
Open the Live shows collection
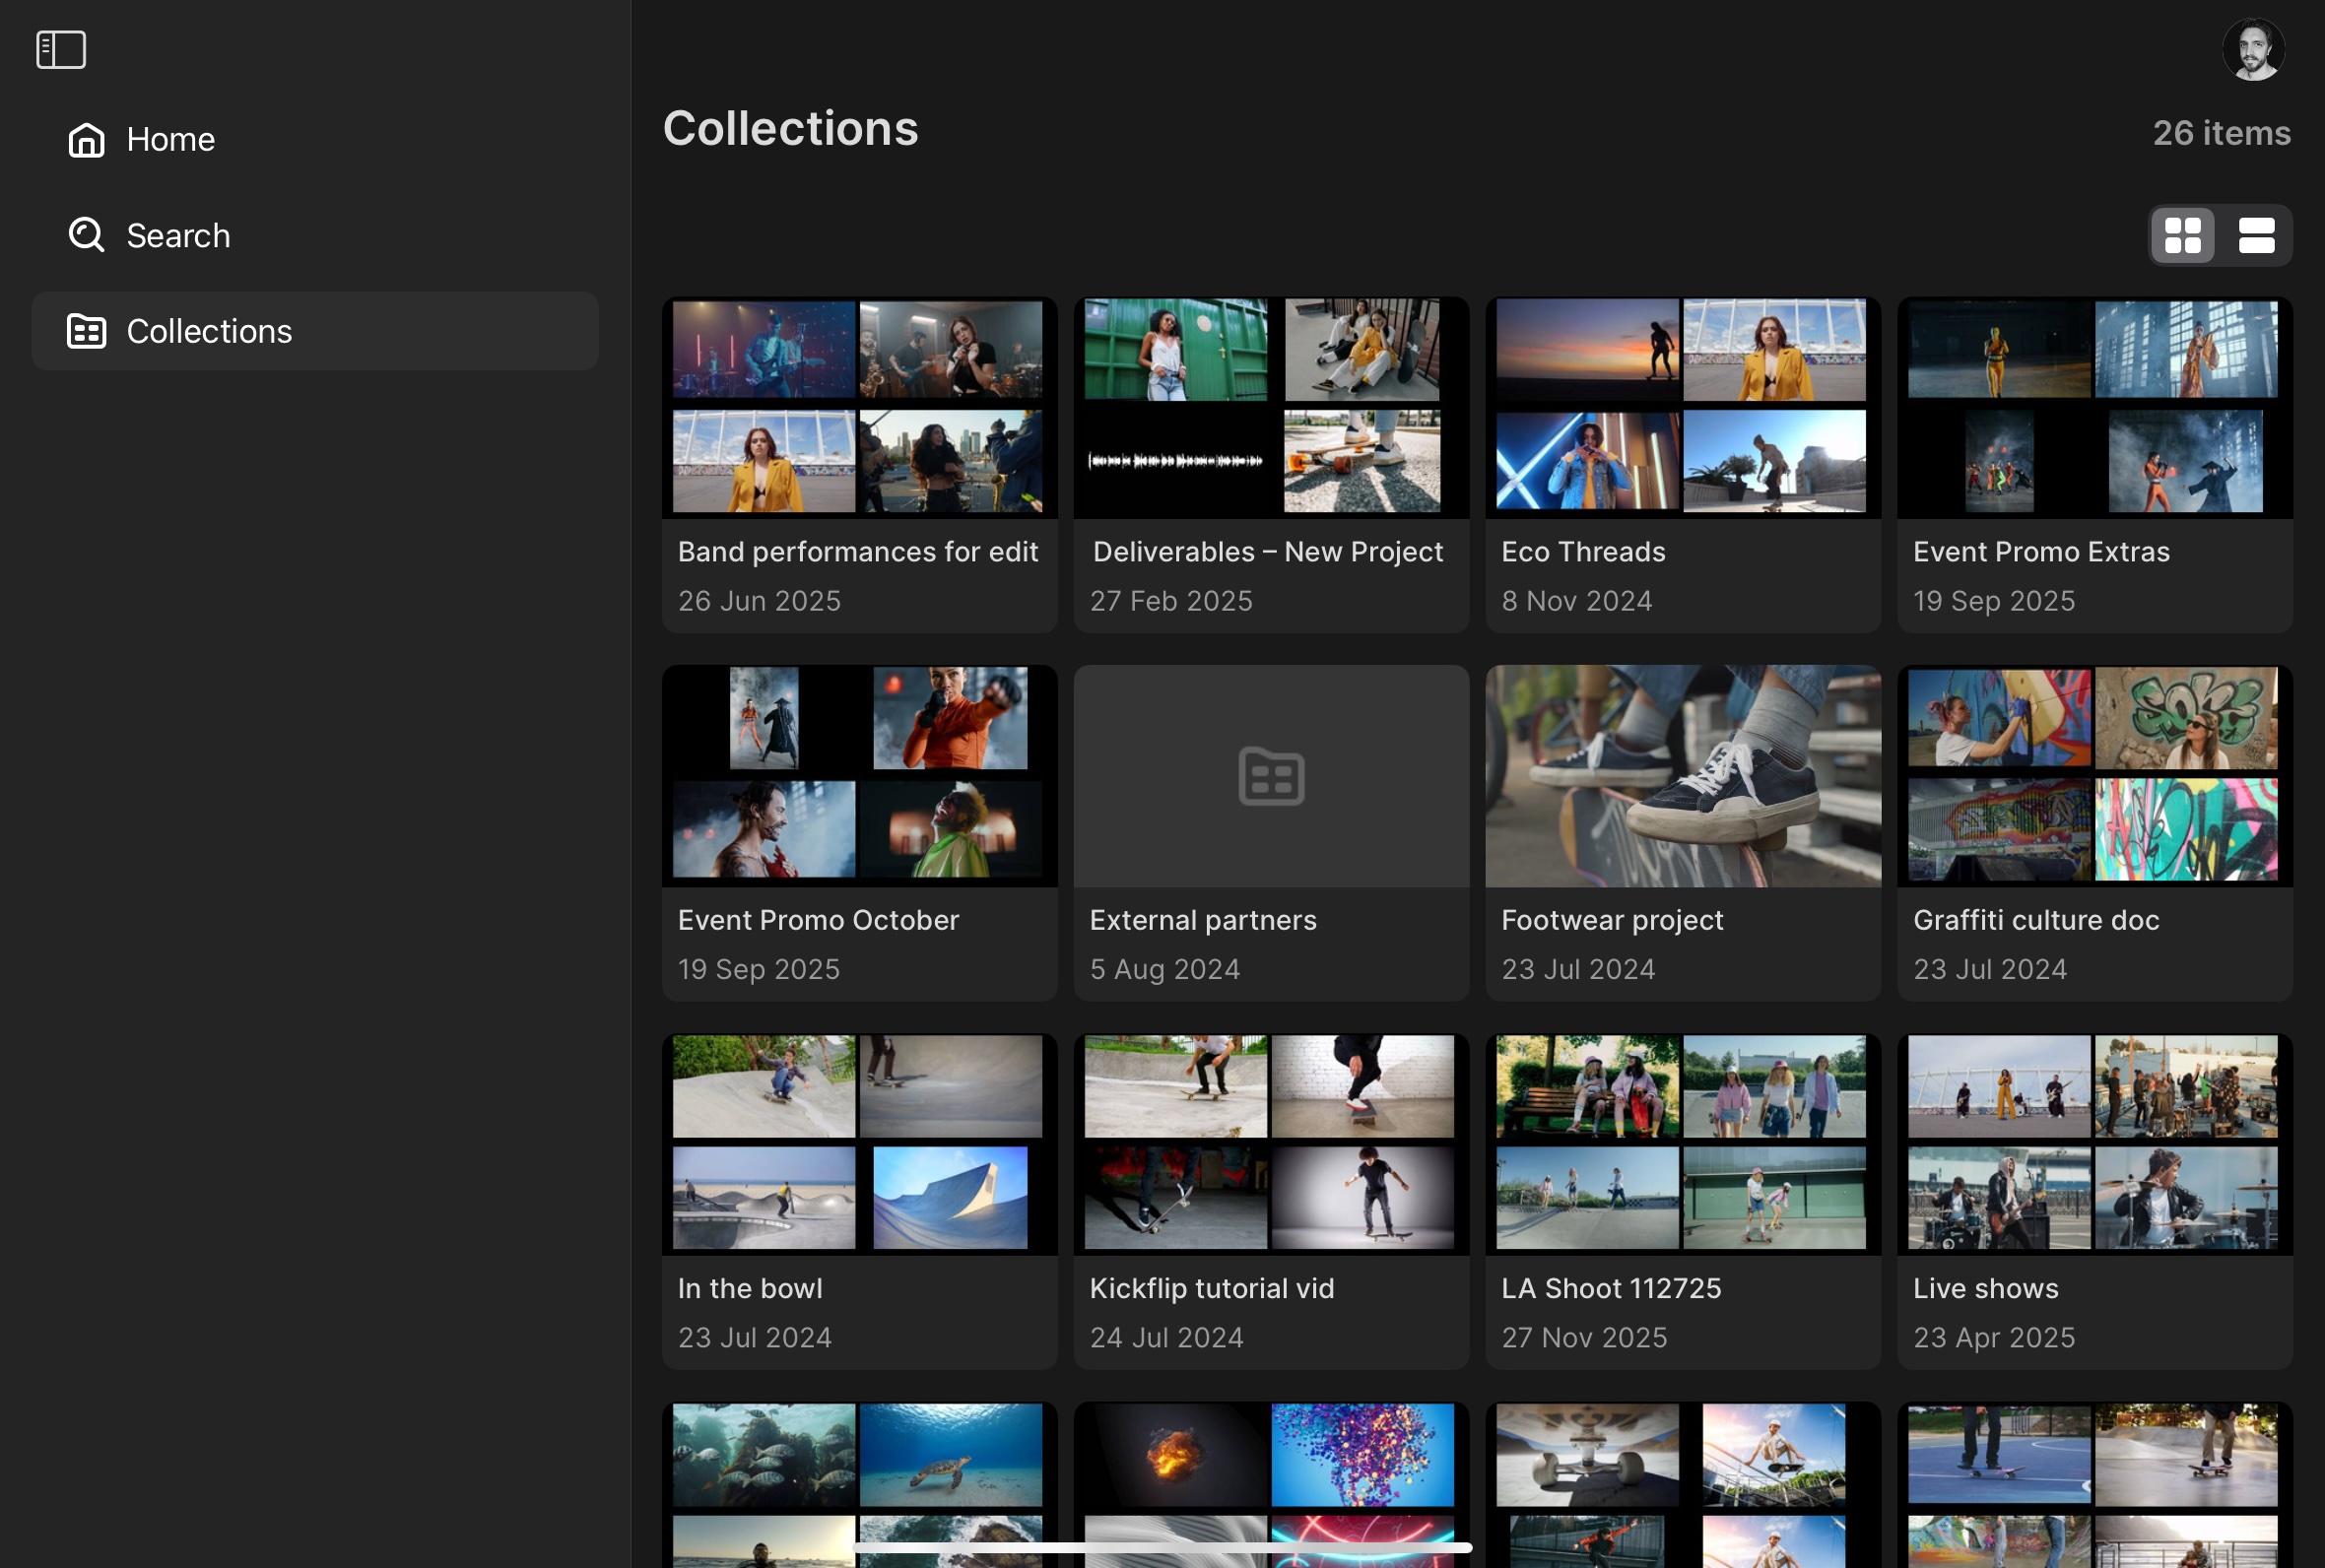[x=1985, y=1288]
